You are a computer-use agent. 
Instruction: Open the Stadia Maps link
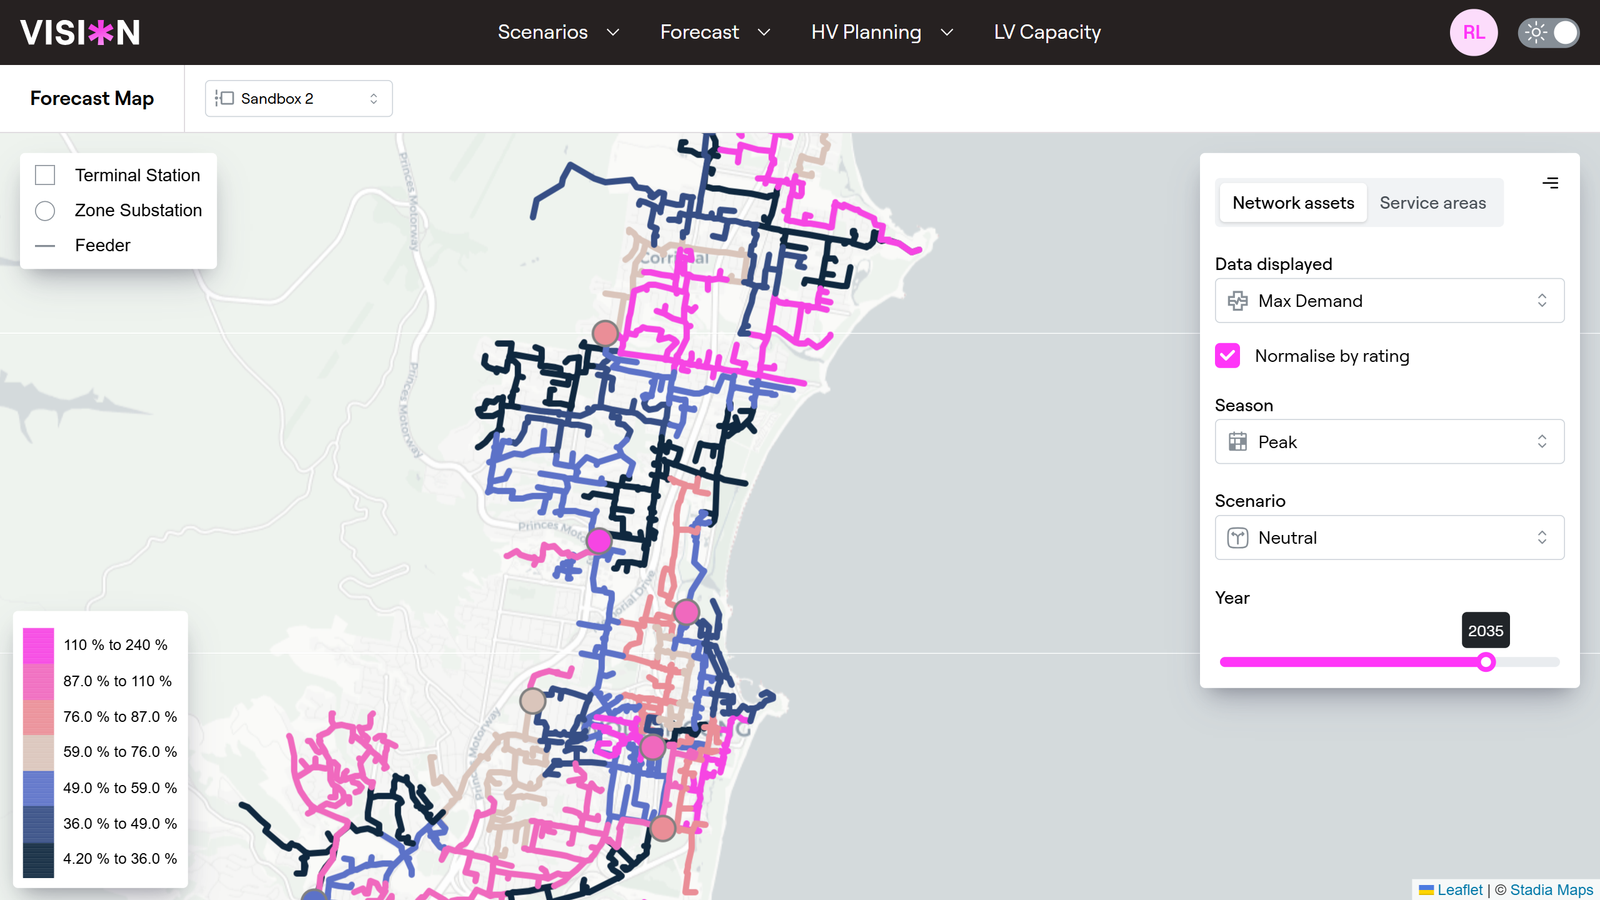coord(1551,890)
